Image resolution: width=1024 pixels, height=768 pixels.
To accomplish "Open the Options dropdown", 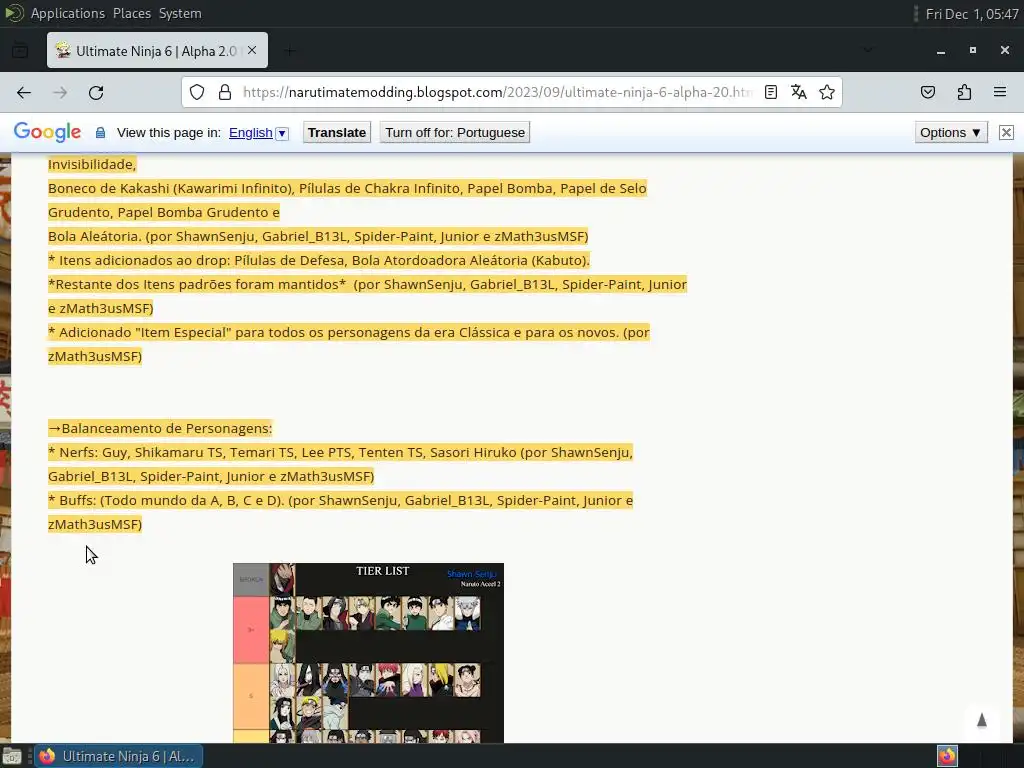I will (x=951, y=133).
